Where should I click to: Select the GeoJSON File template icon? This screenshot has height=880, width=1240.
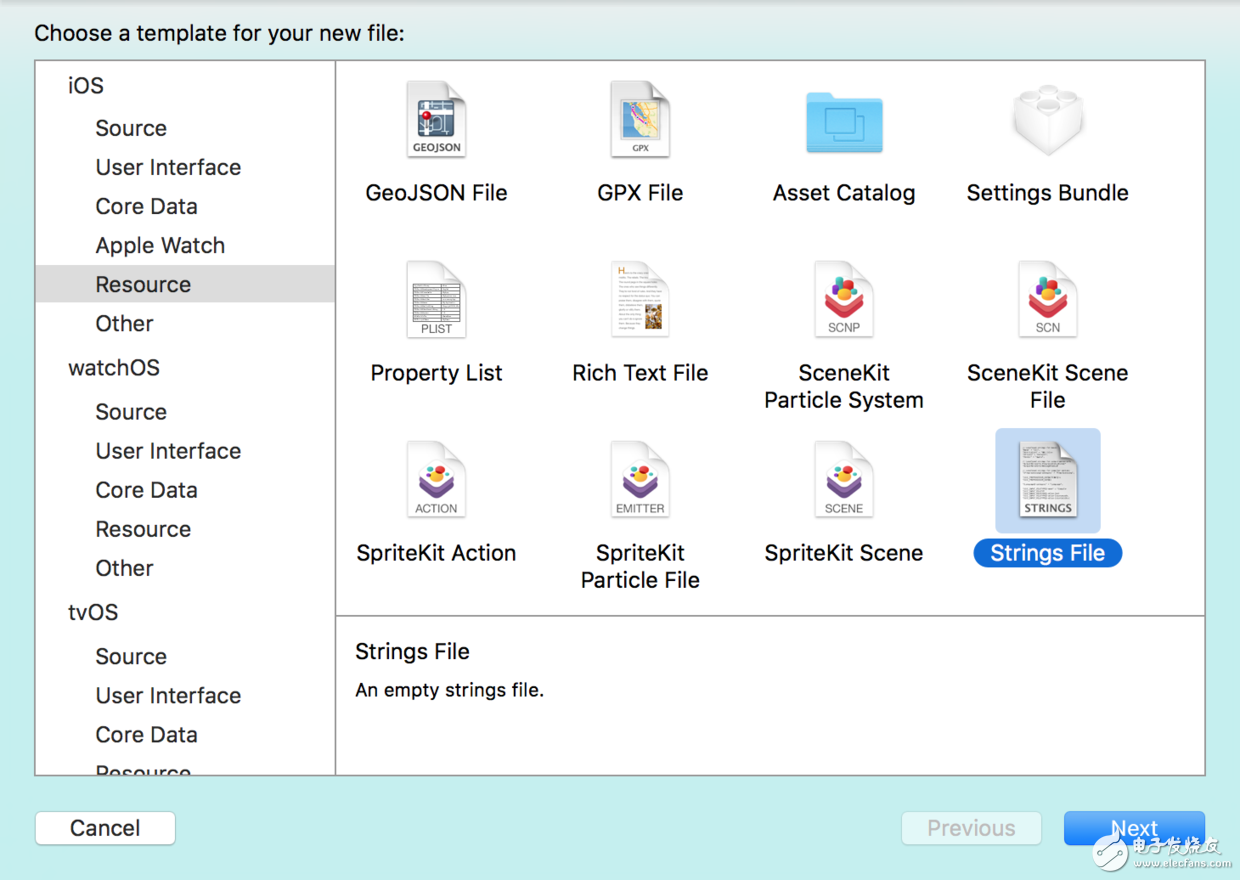(436, 120)
